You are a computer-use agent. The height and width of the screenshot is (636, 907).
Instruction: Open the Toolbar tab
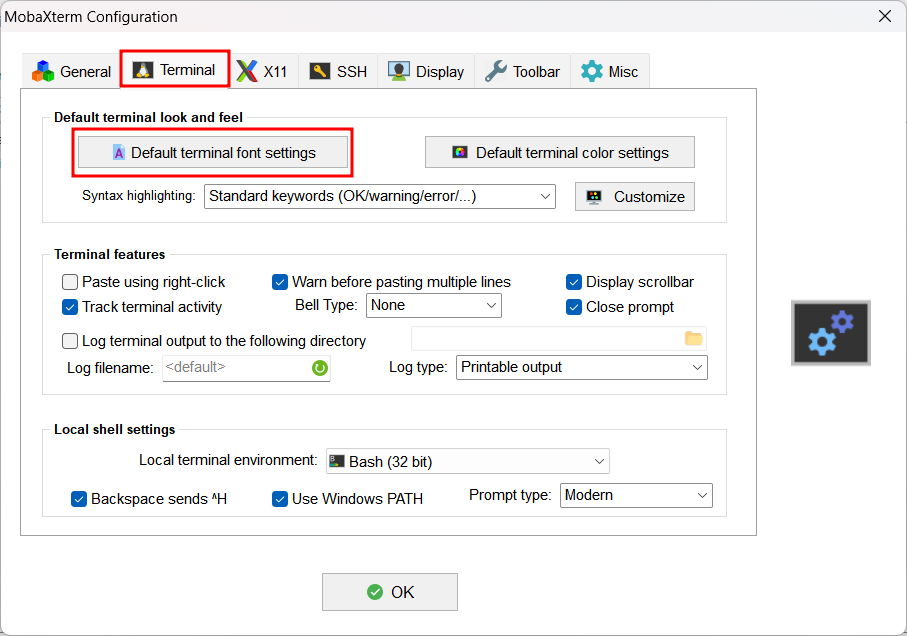tap(522, 72)
